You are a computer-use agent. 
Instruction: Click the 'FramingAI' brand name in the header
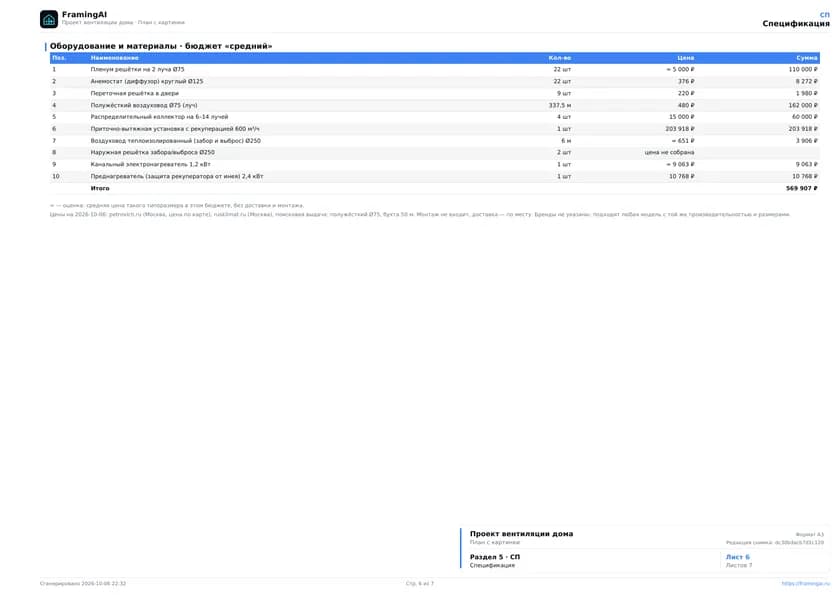(84, 14)
